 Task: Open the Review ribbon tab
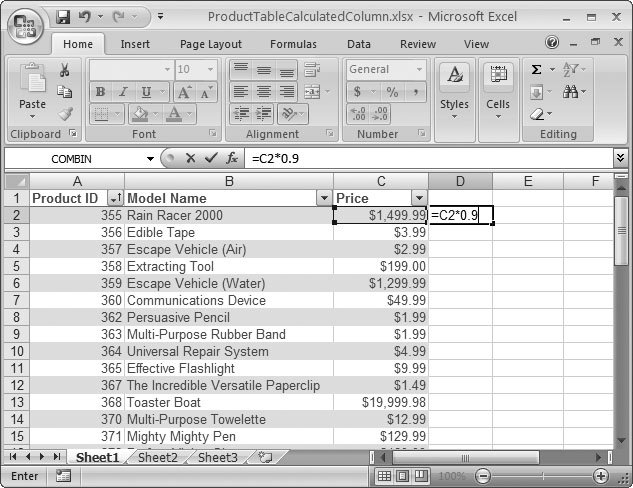point(418,44)
